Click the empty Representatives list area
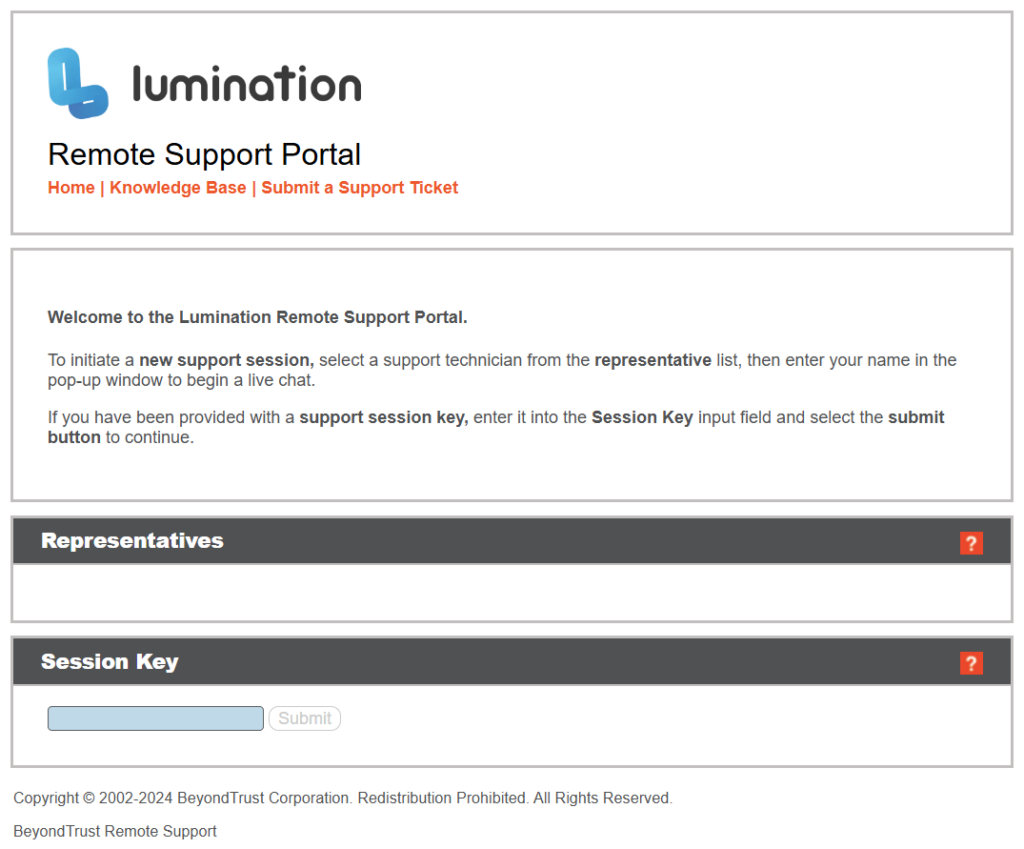1024x849 pixels. [512, 592]
